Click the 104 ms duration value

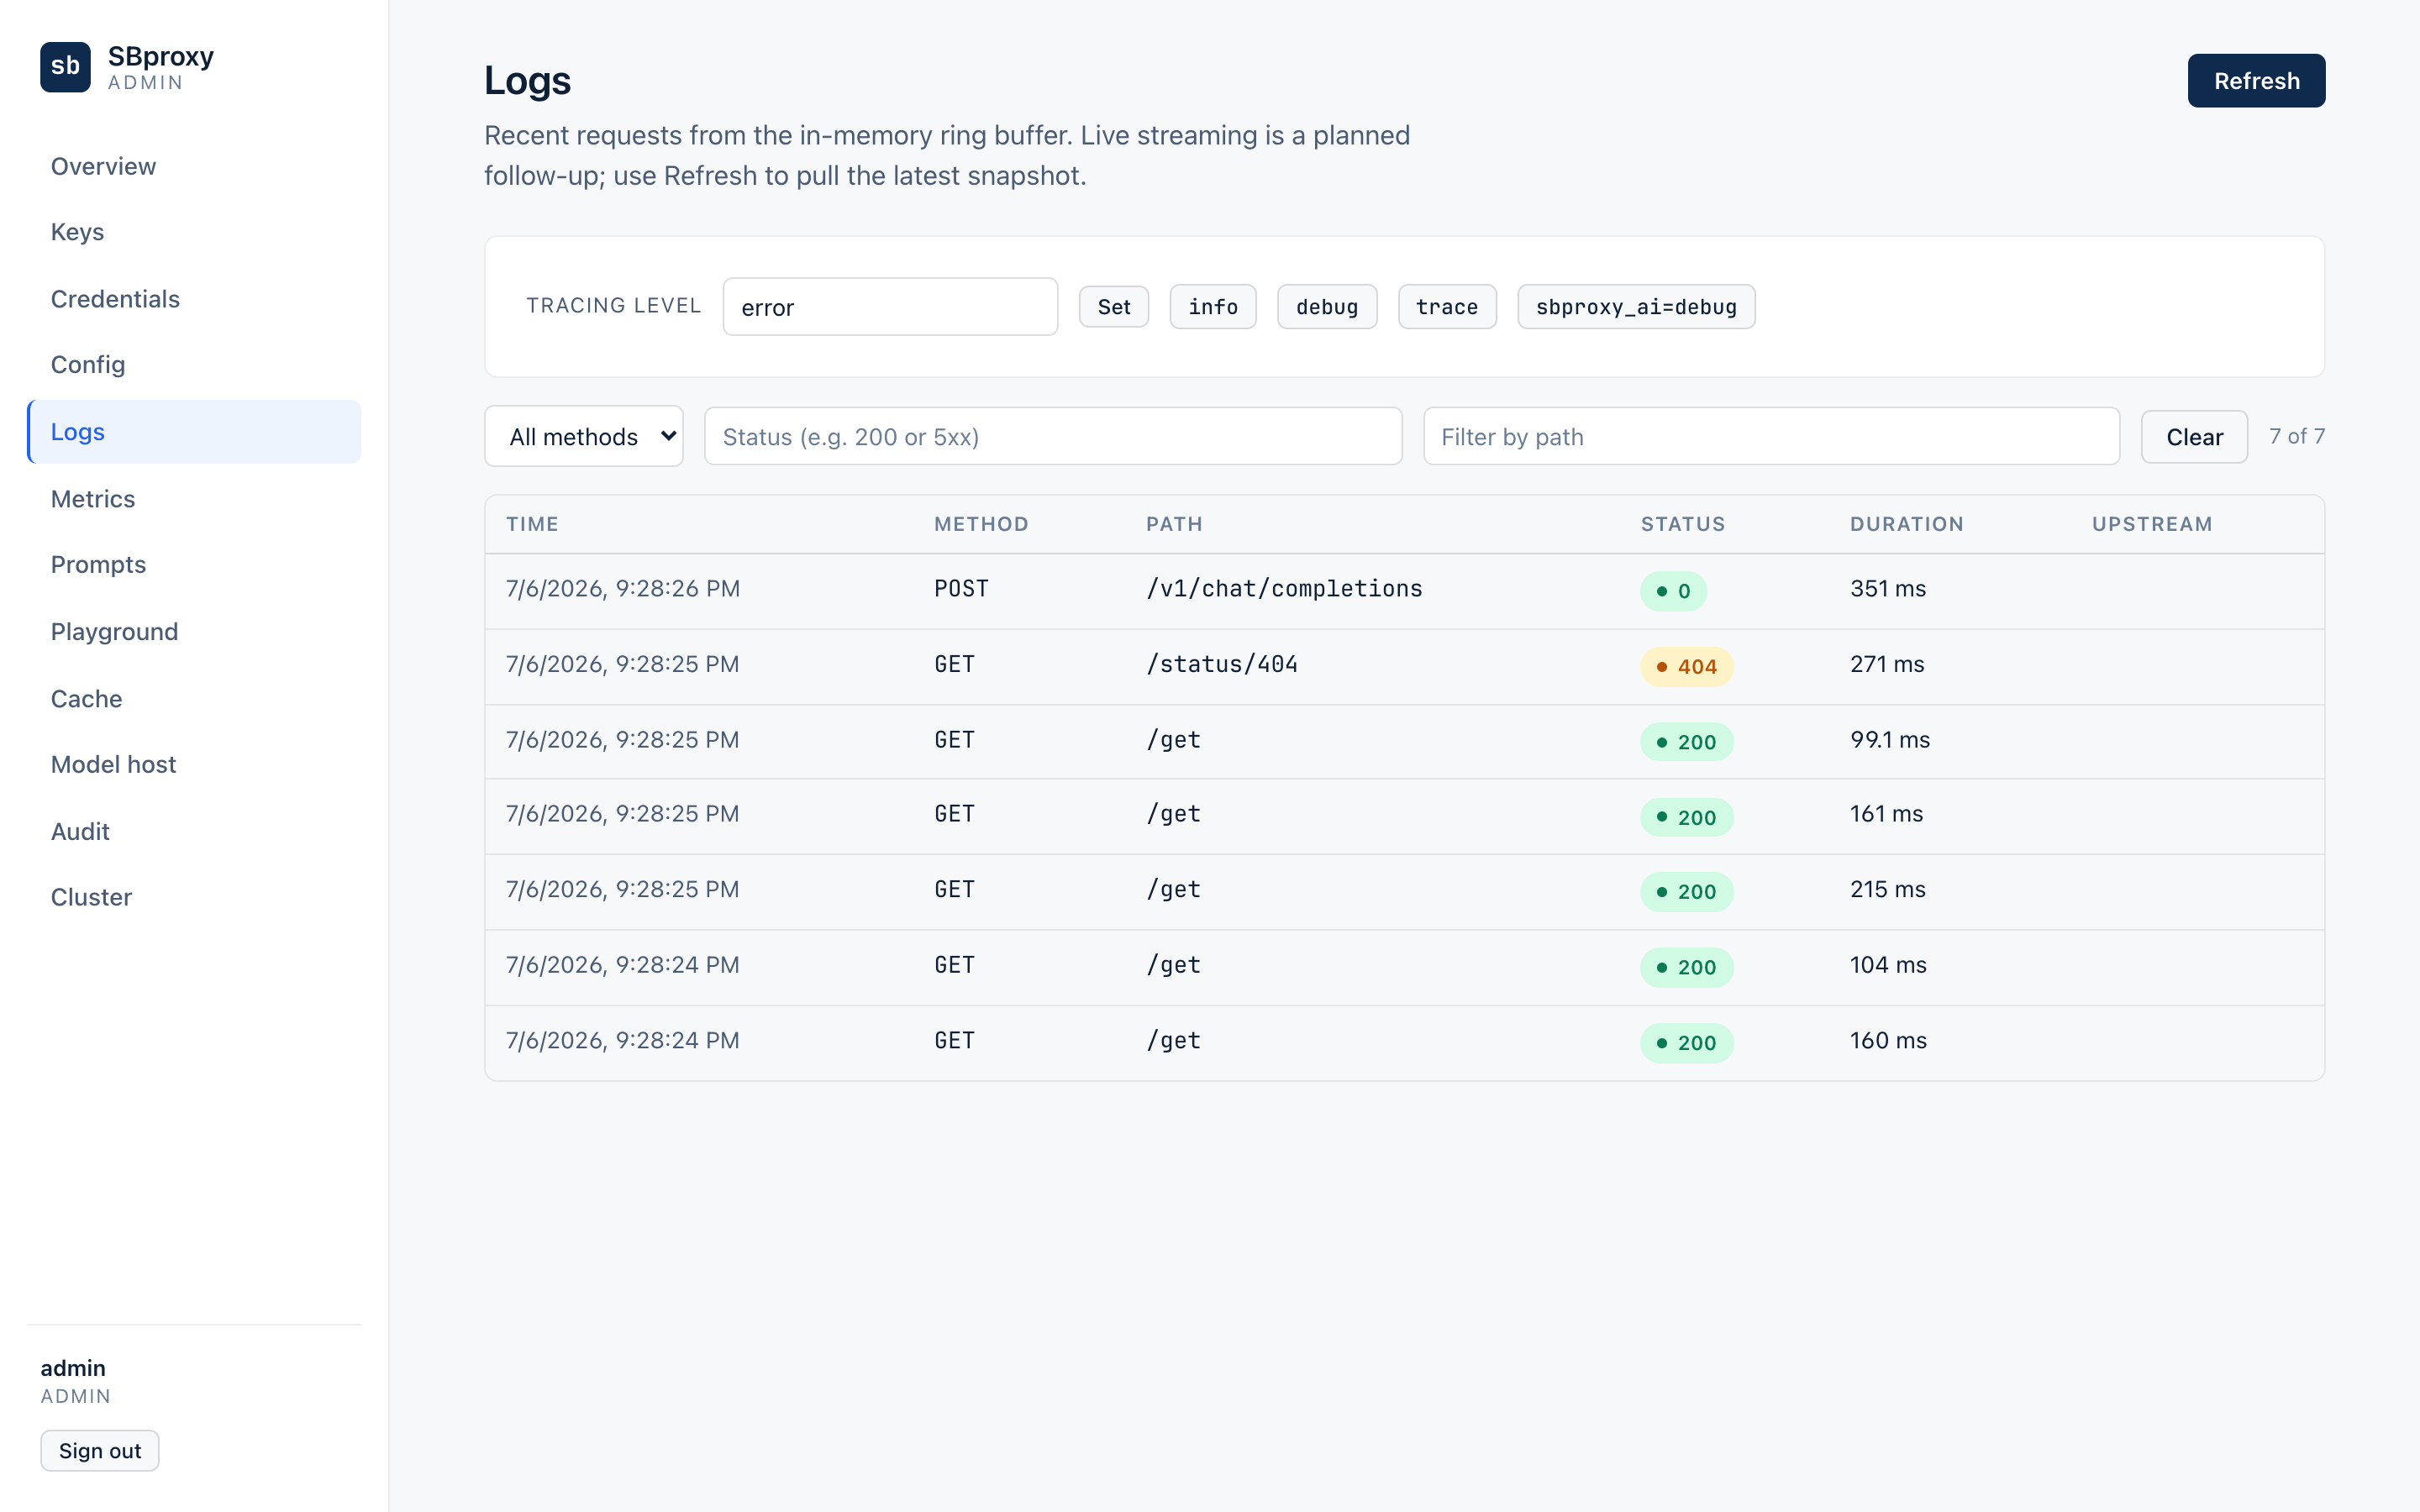(x=1888, y=965)
